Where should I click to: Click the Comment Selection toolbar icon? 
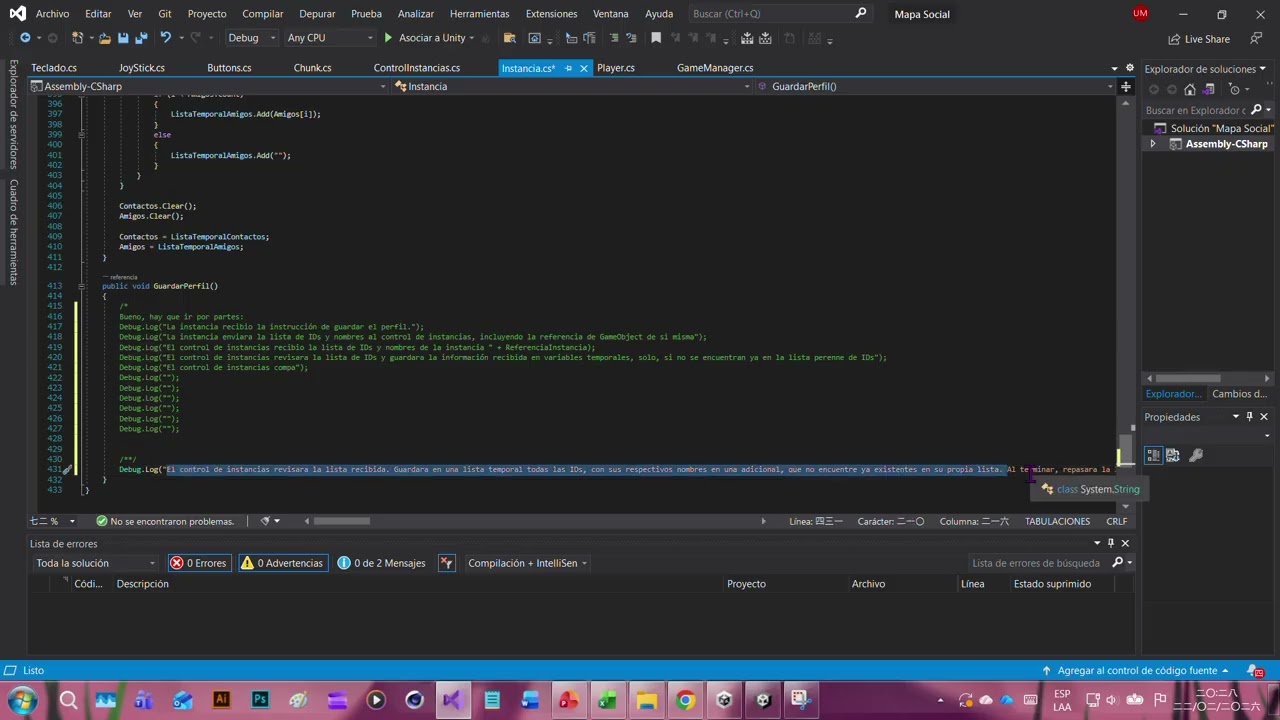click(613, 38)
